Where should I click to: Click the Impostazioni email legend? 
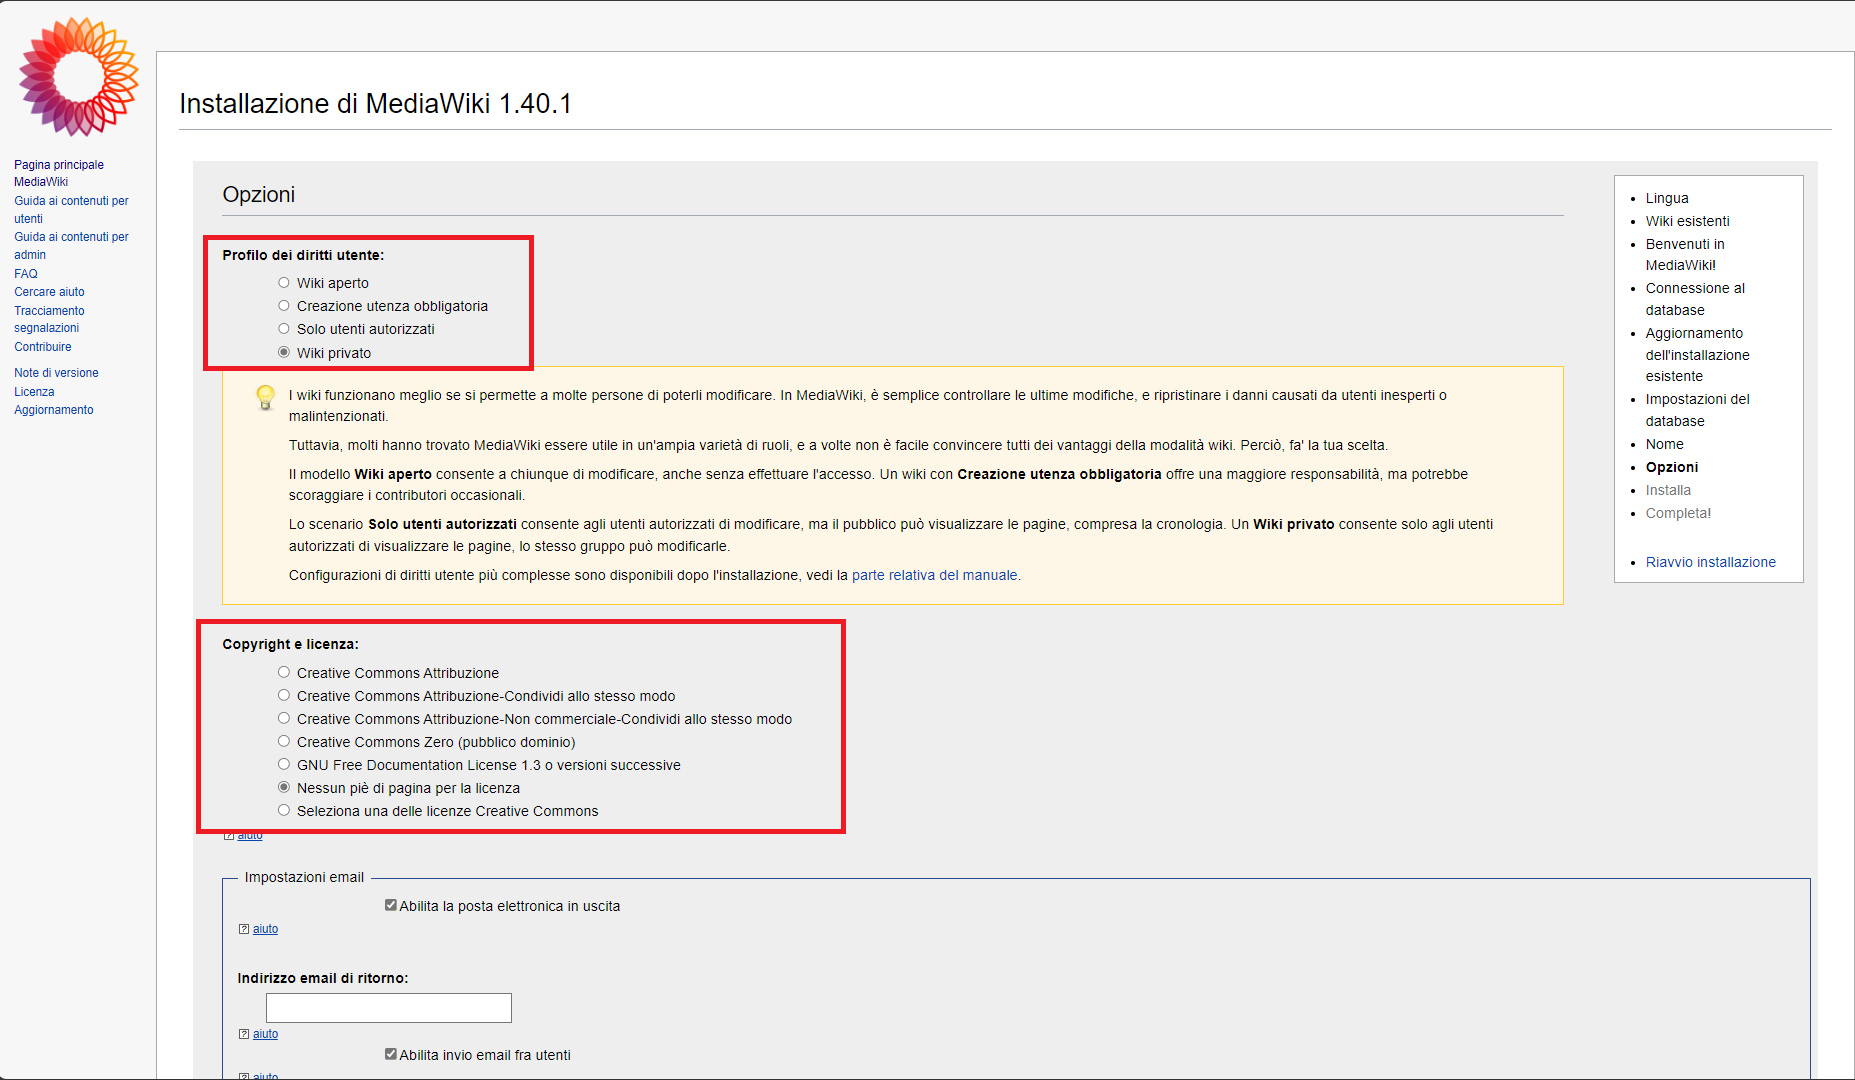[x=304, y=877]
